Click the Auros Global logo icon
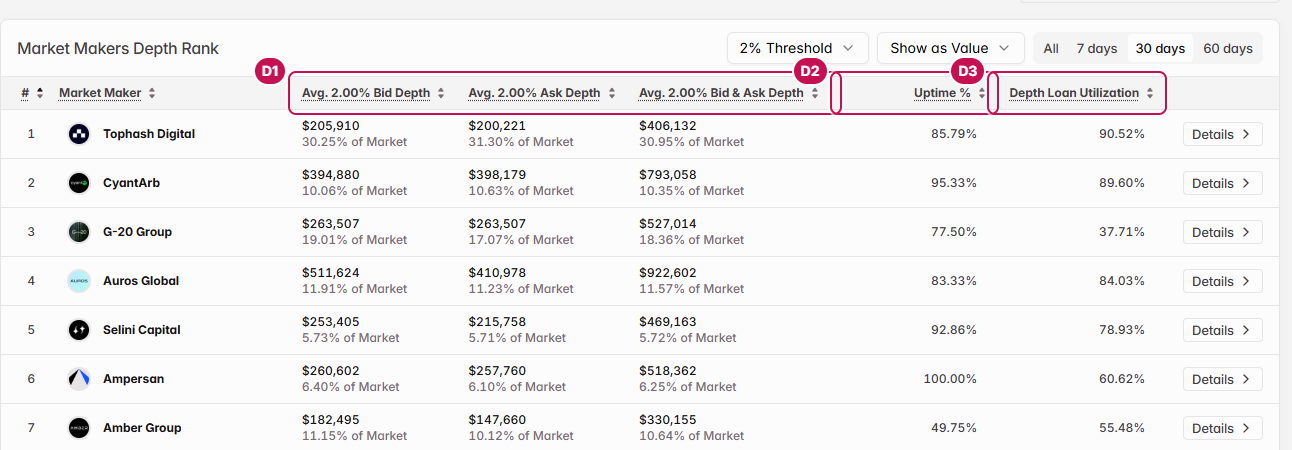Image resolution: width=1292 pixels, height=450 pixels. 79,281
